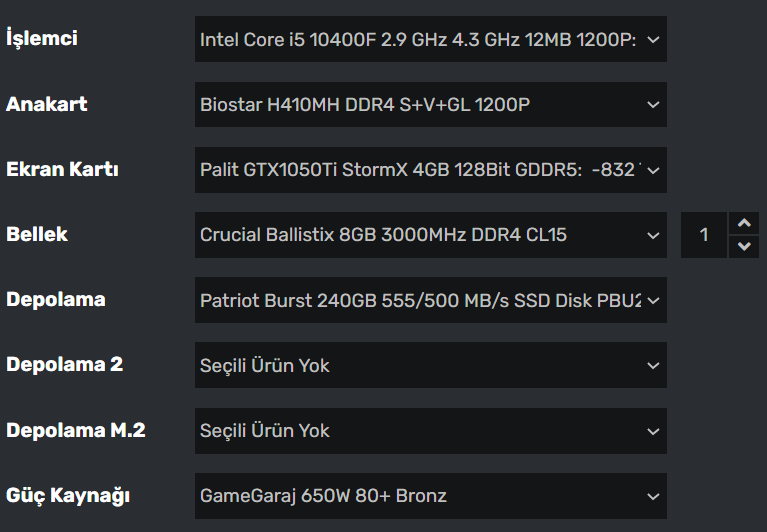Decrease the Bellek quantity with the down arrow
The image size is (767, 532).
click(x=743, y=246)
